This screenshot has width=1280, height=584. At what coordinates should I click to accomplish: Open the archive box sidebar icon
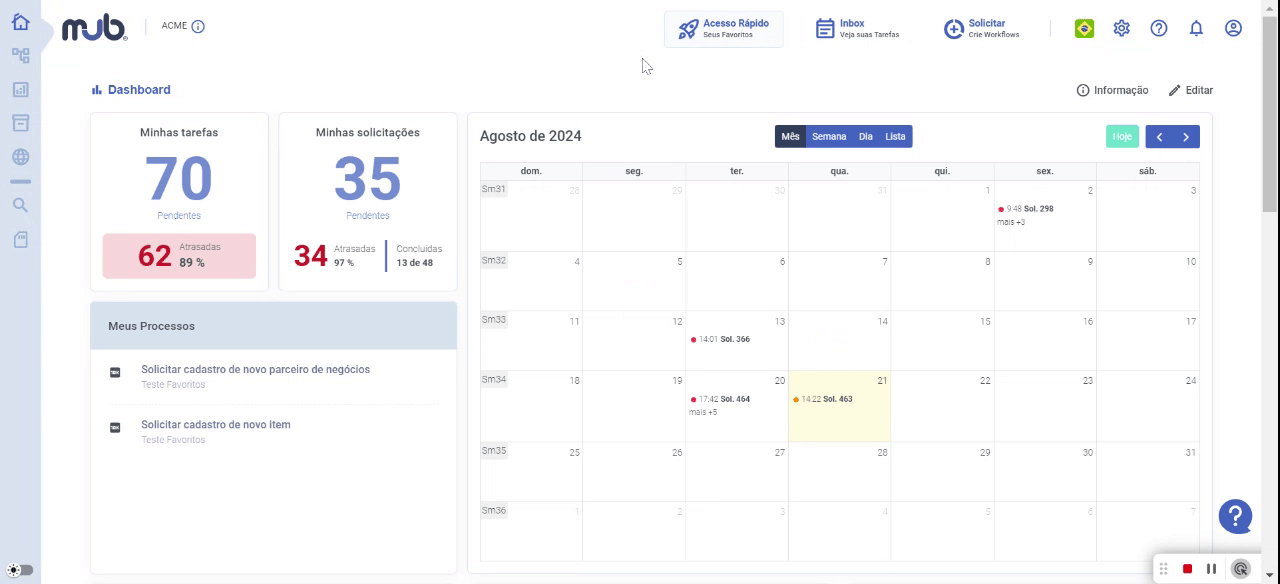20,123
